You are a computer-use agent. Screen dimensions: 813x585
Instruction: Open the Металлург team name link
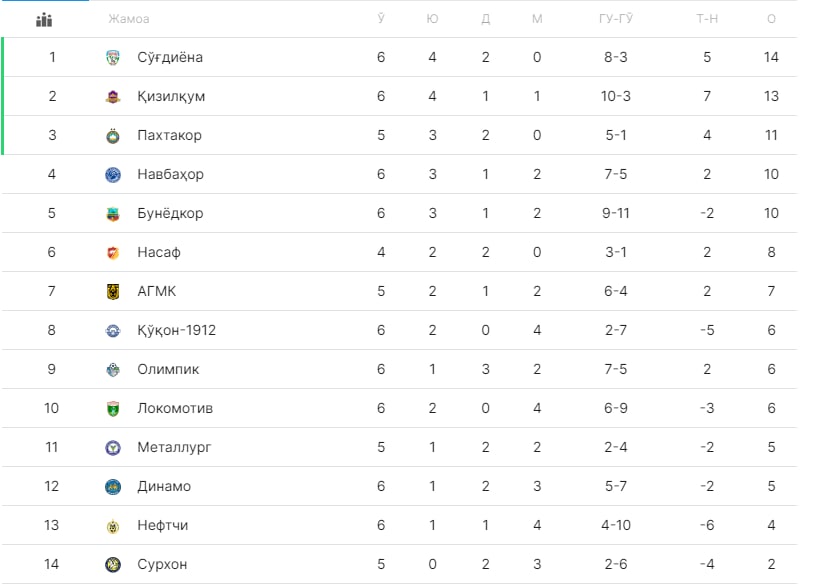point(174,448)
